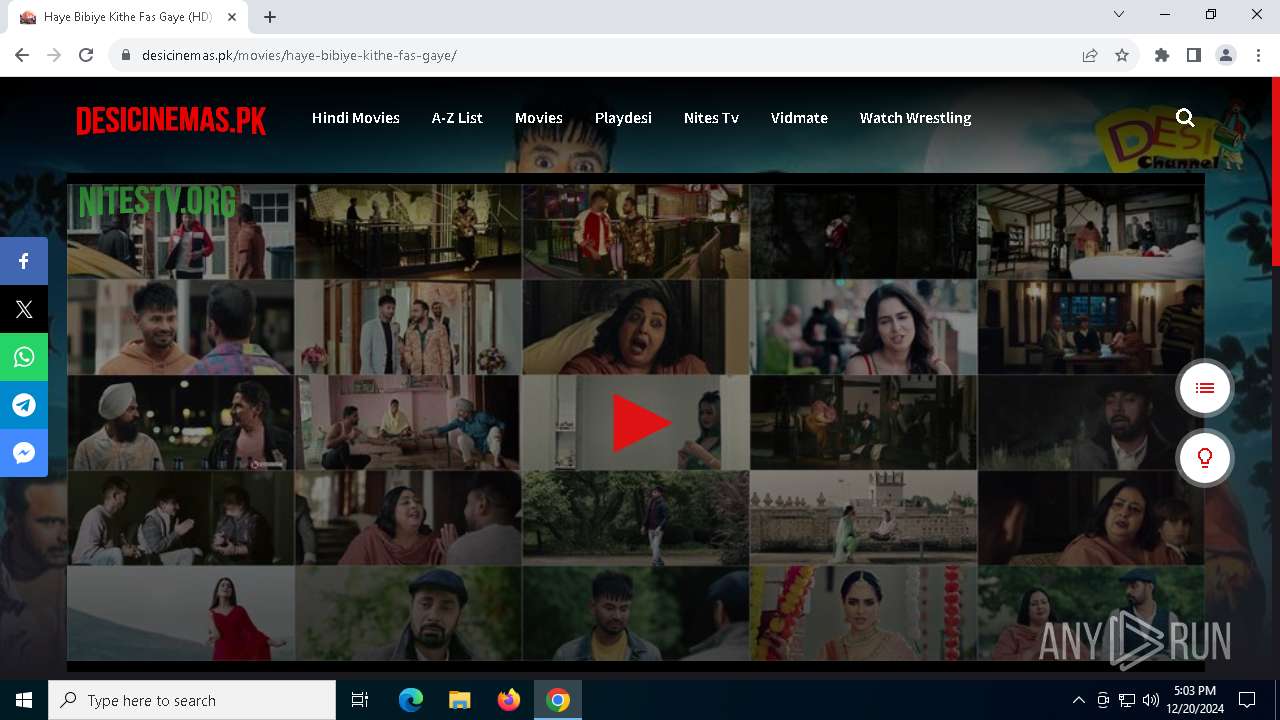The height and width of the screenshot is (720, 1280).
Task: Share on X (Twitter) from the side bar
Action: coord(24,309)
